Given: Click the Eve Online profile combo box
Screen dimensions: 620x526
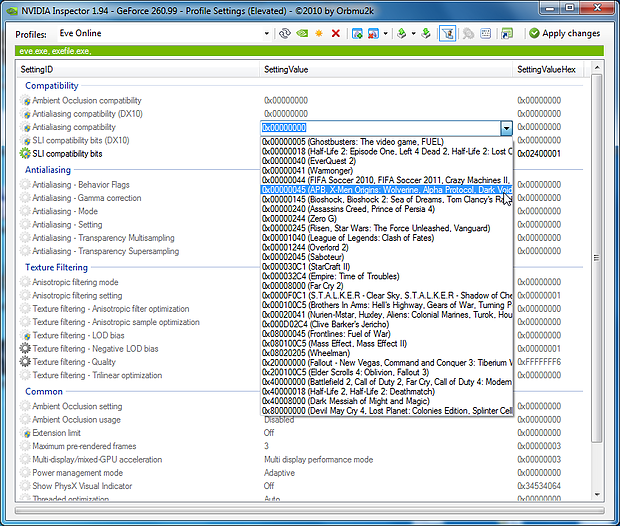Looking at the screenshot, I should (164, 34).
